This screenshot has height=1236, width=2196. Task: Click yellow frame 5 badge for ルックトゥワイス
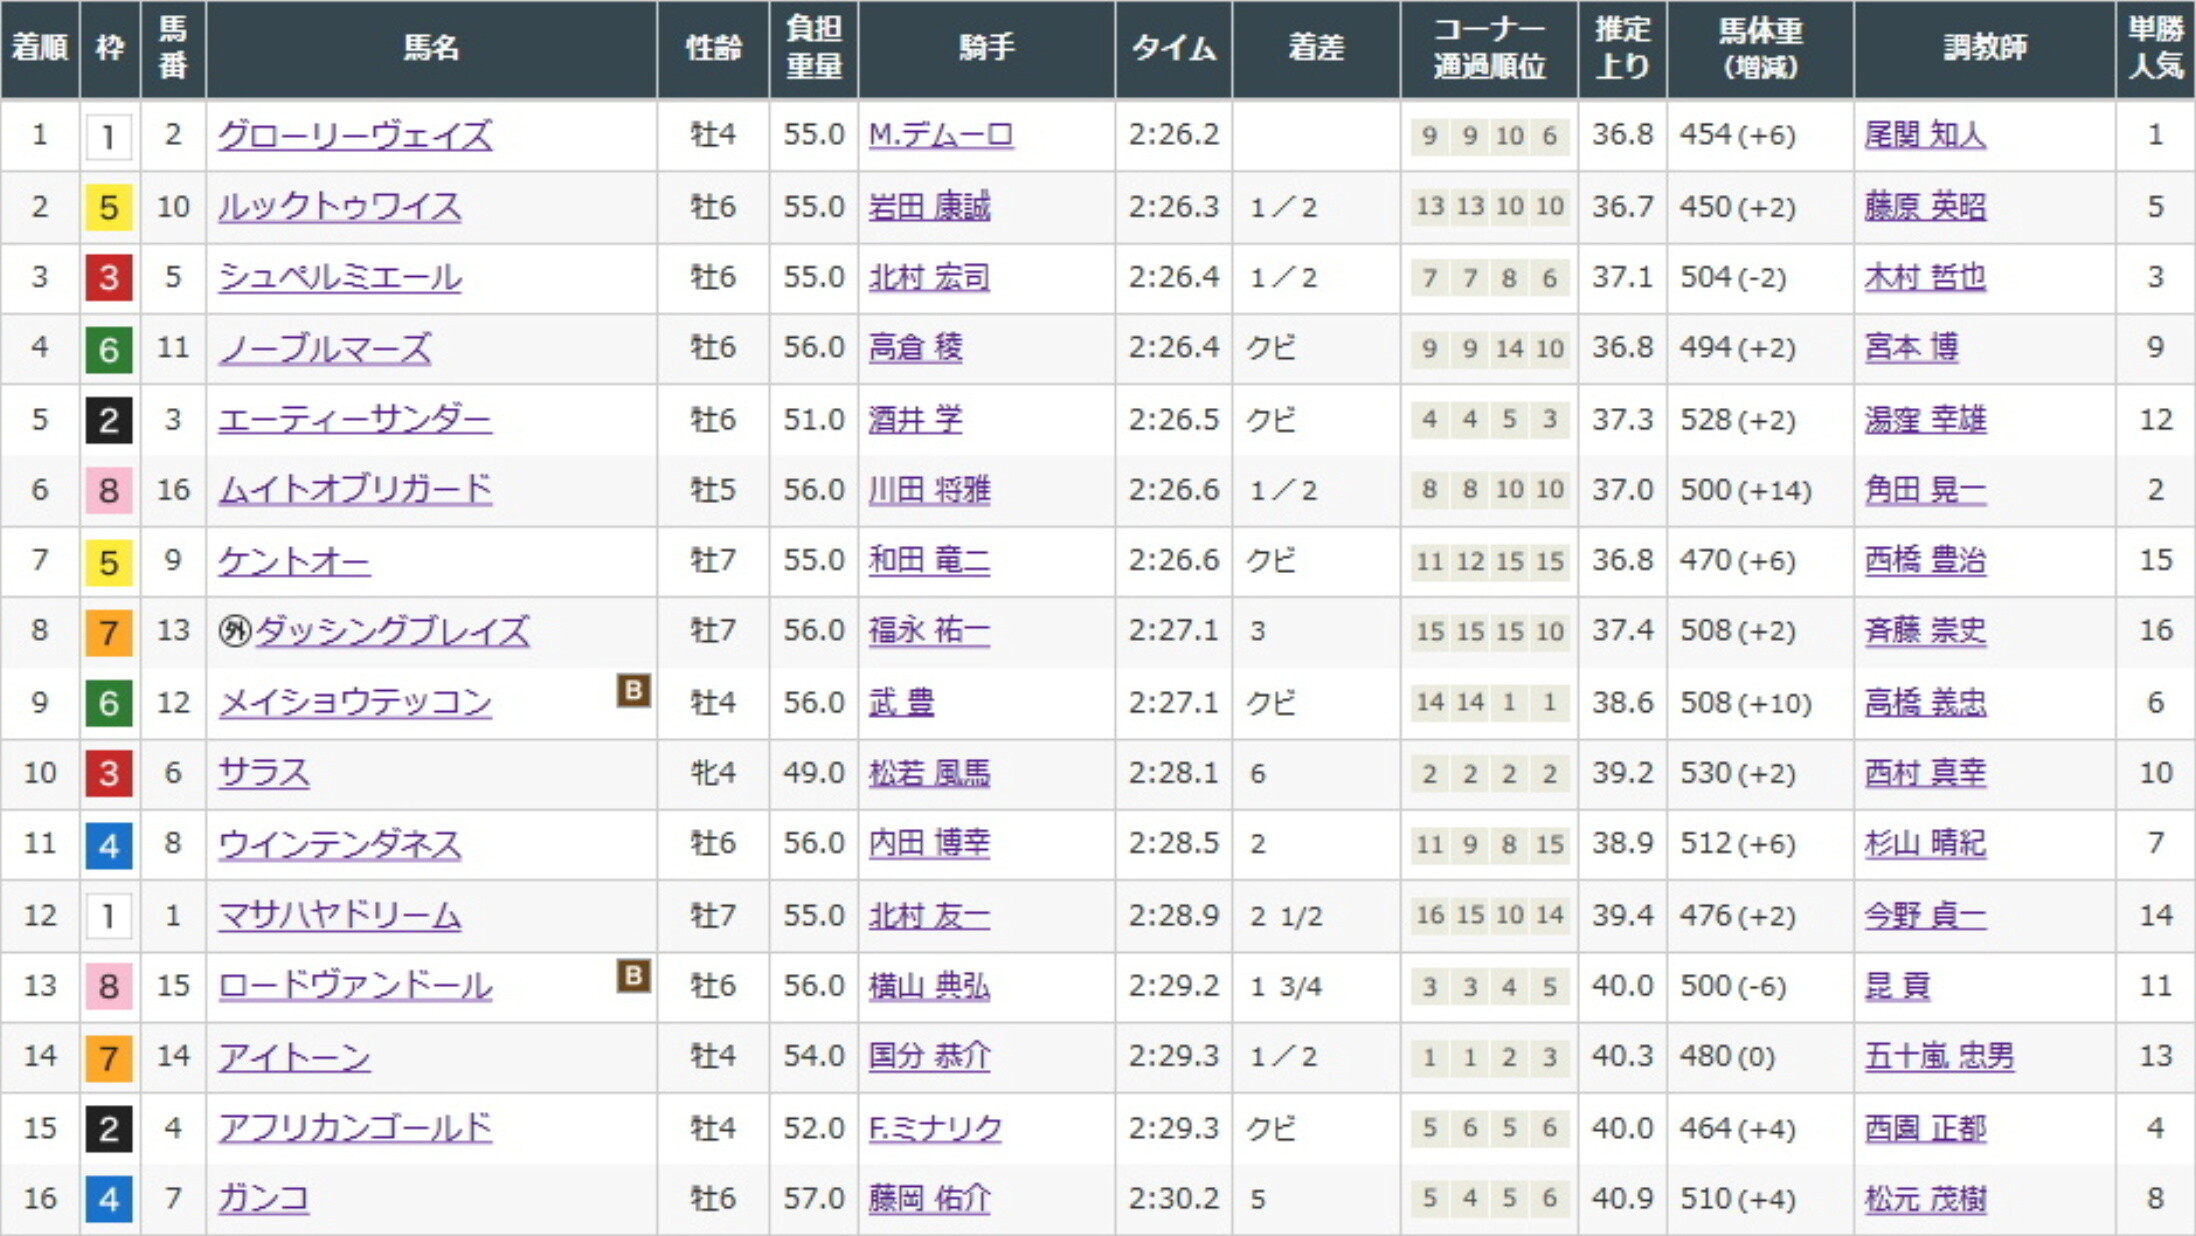tap(109, 207)
